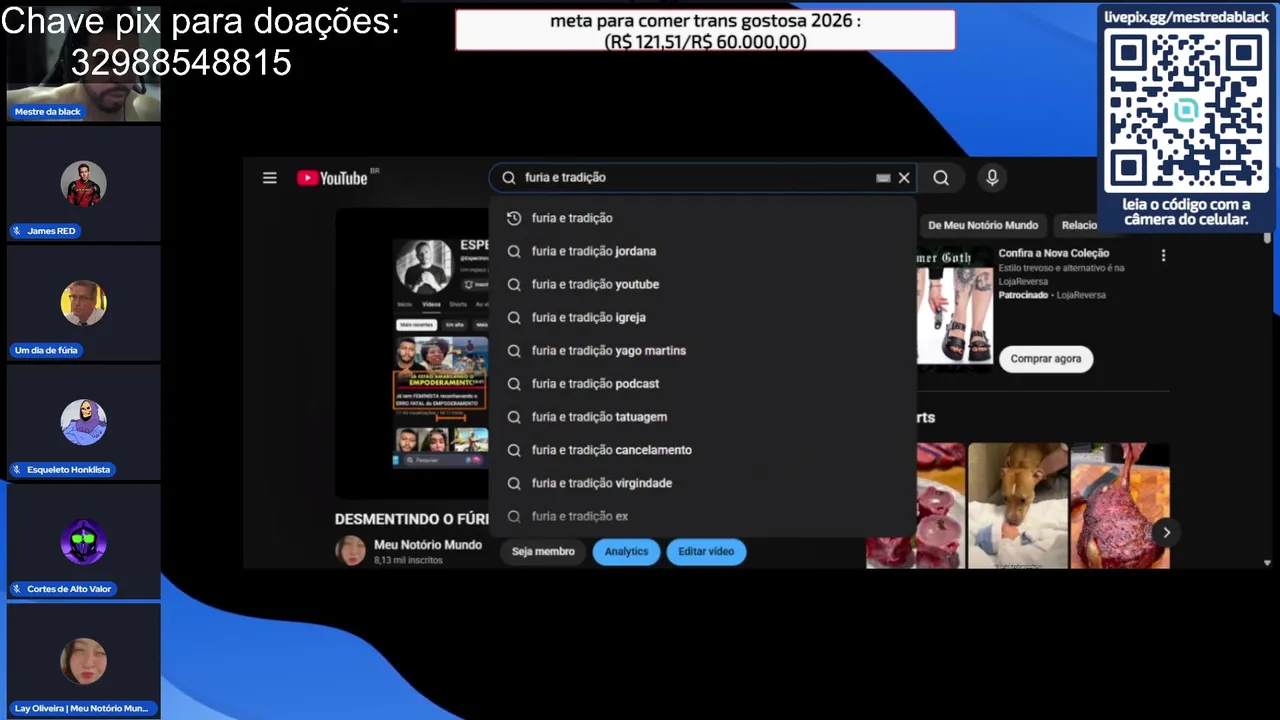Click the donation goal banner at the top

point(705,30)
